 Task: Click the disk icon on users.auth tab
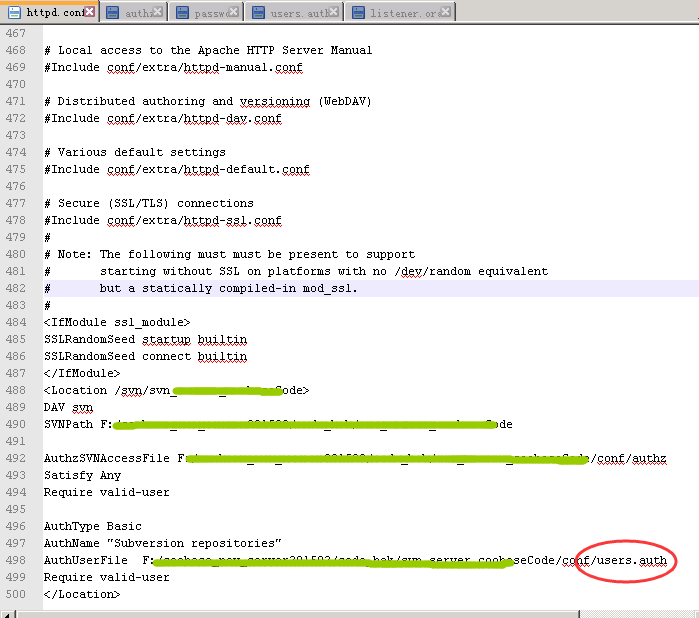point(258,12)
